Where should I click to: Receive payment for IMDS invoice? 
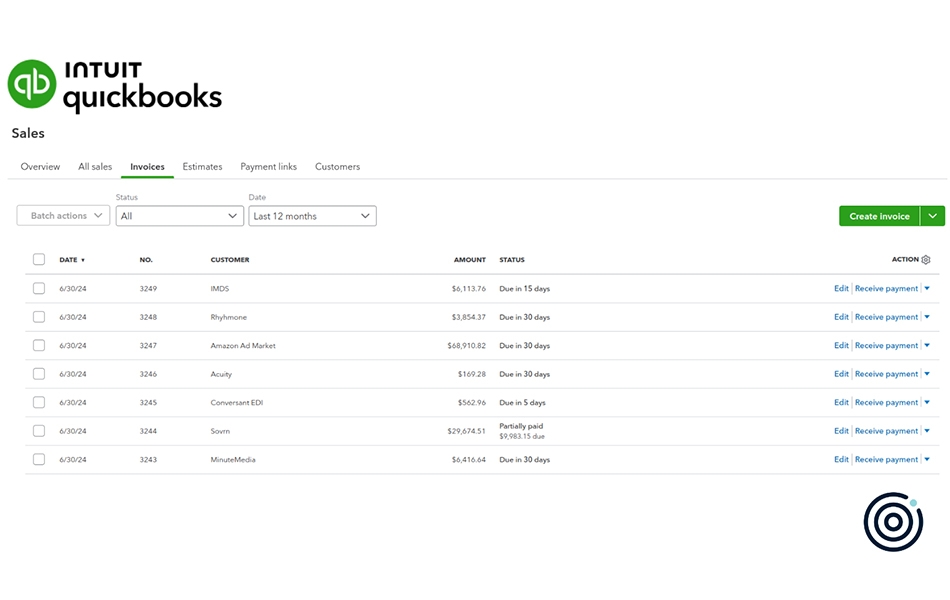pyautogui.click(x=886, y=288)
